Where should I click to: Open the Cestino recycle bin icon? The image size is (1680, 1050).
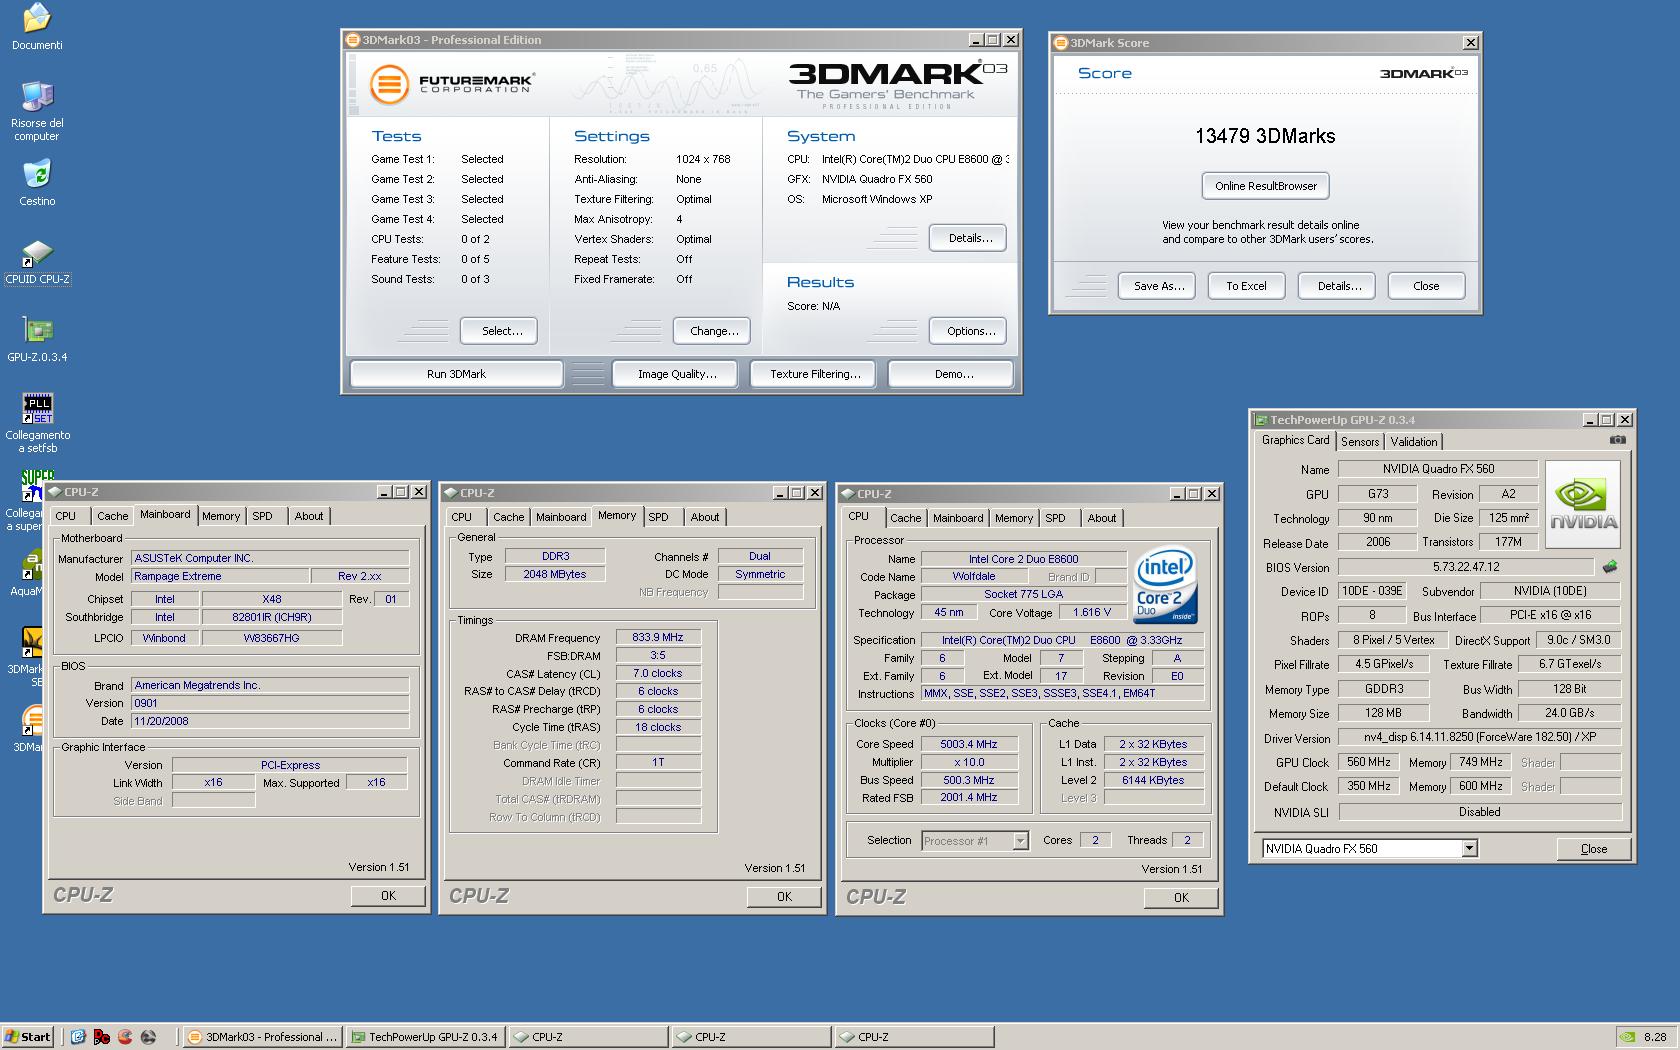[37, 174]
